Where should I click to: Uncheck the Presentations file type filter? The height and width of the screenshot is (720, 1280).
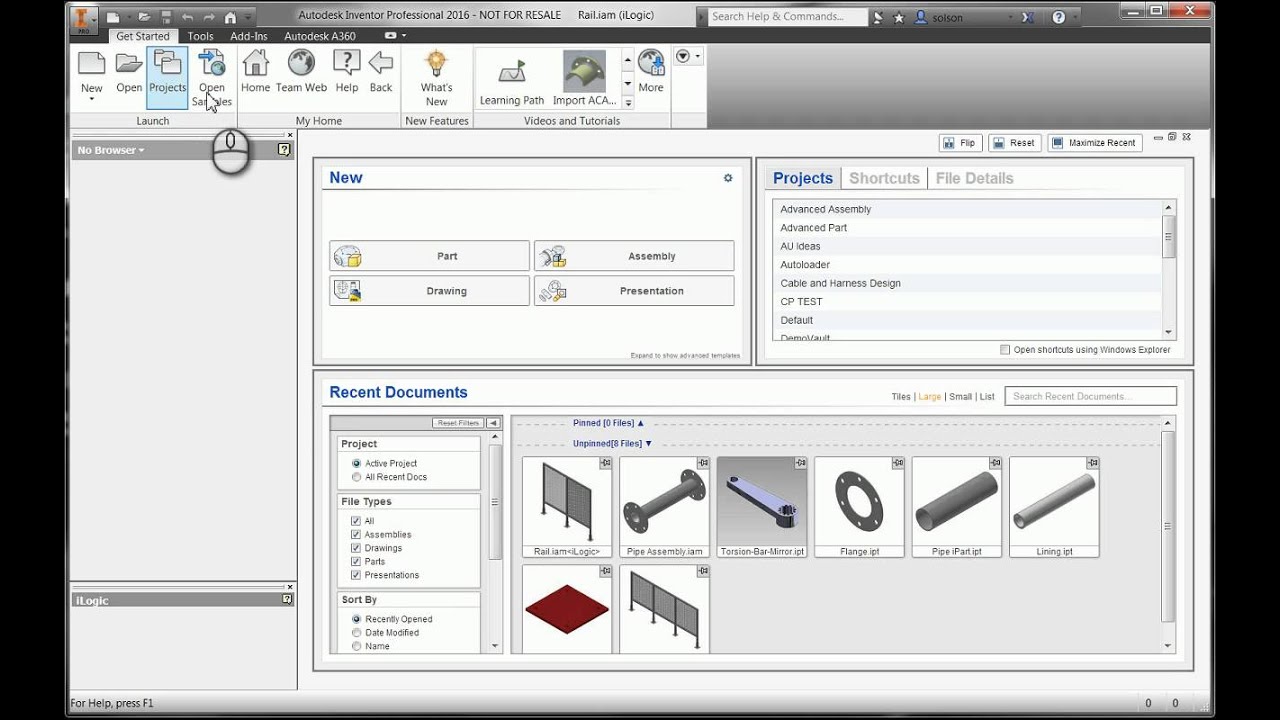point(356,575)
